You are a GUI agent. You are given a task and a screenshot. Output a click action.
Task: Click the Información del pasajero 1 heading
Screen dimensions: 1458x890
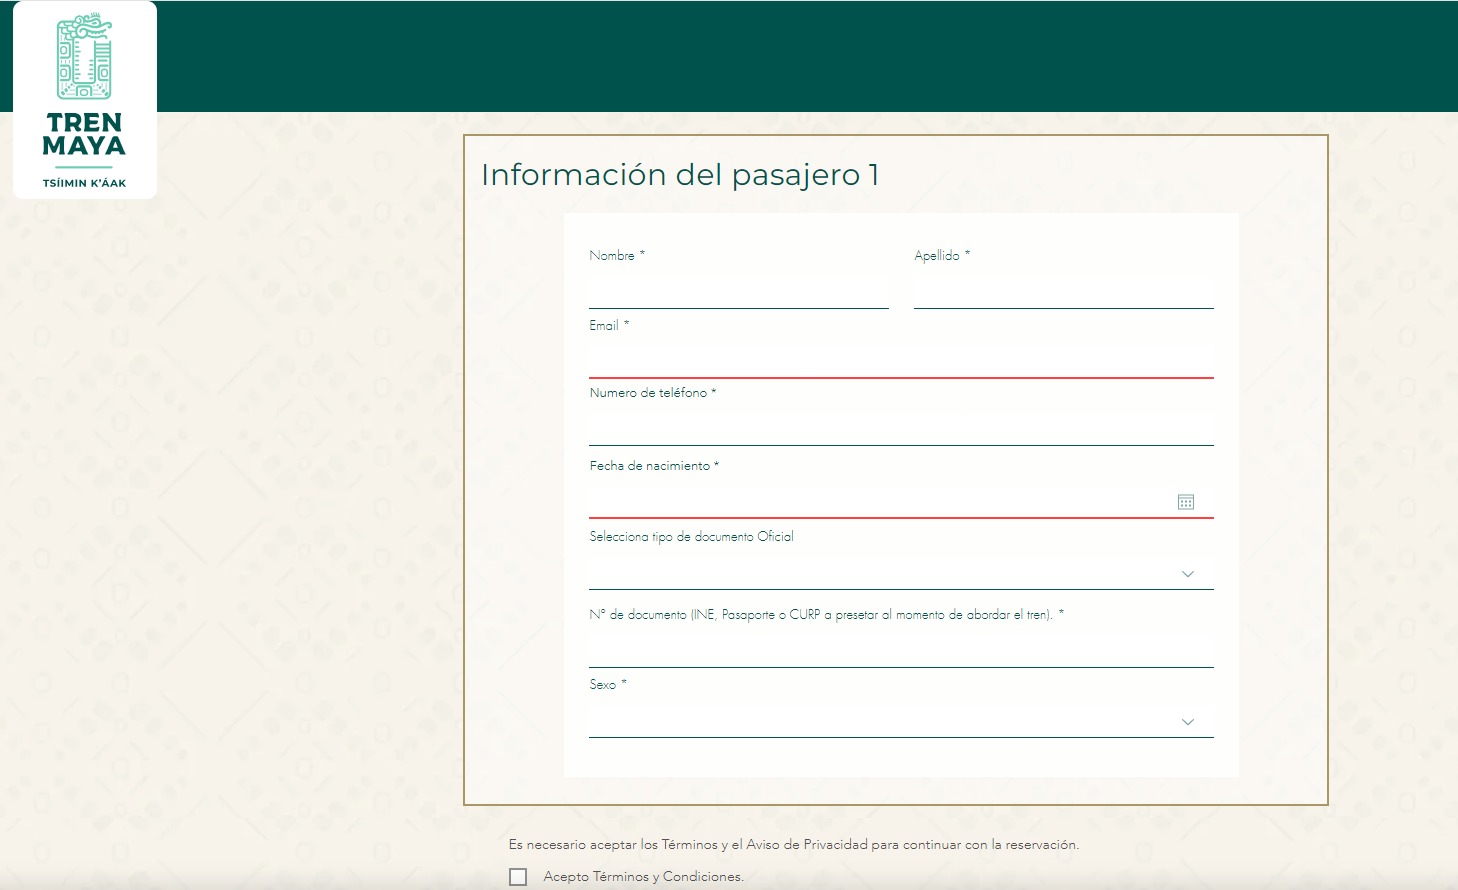click(680, 175)
